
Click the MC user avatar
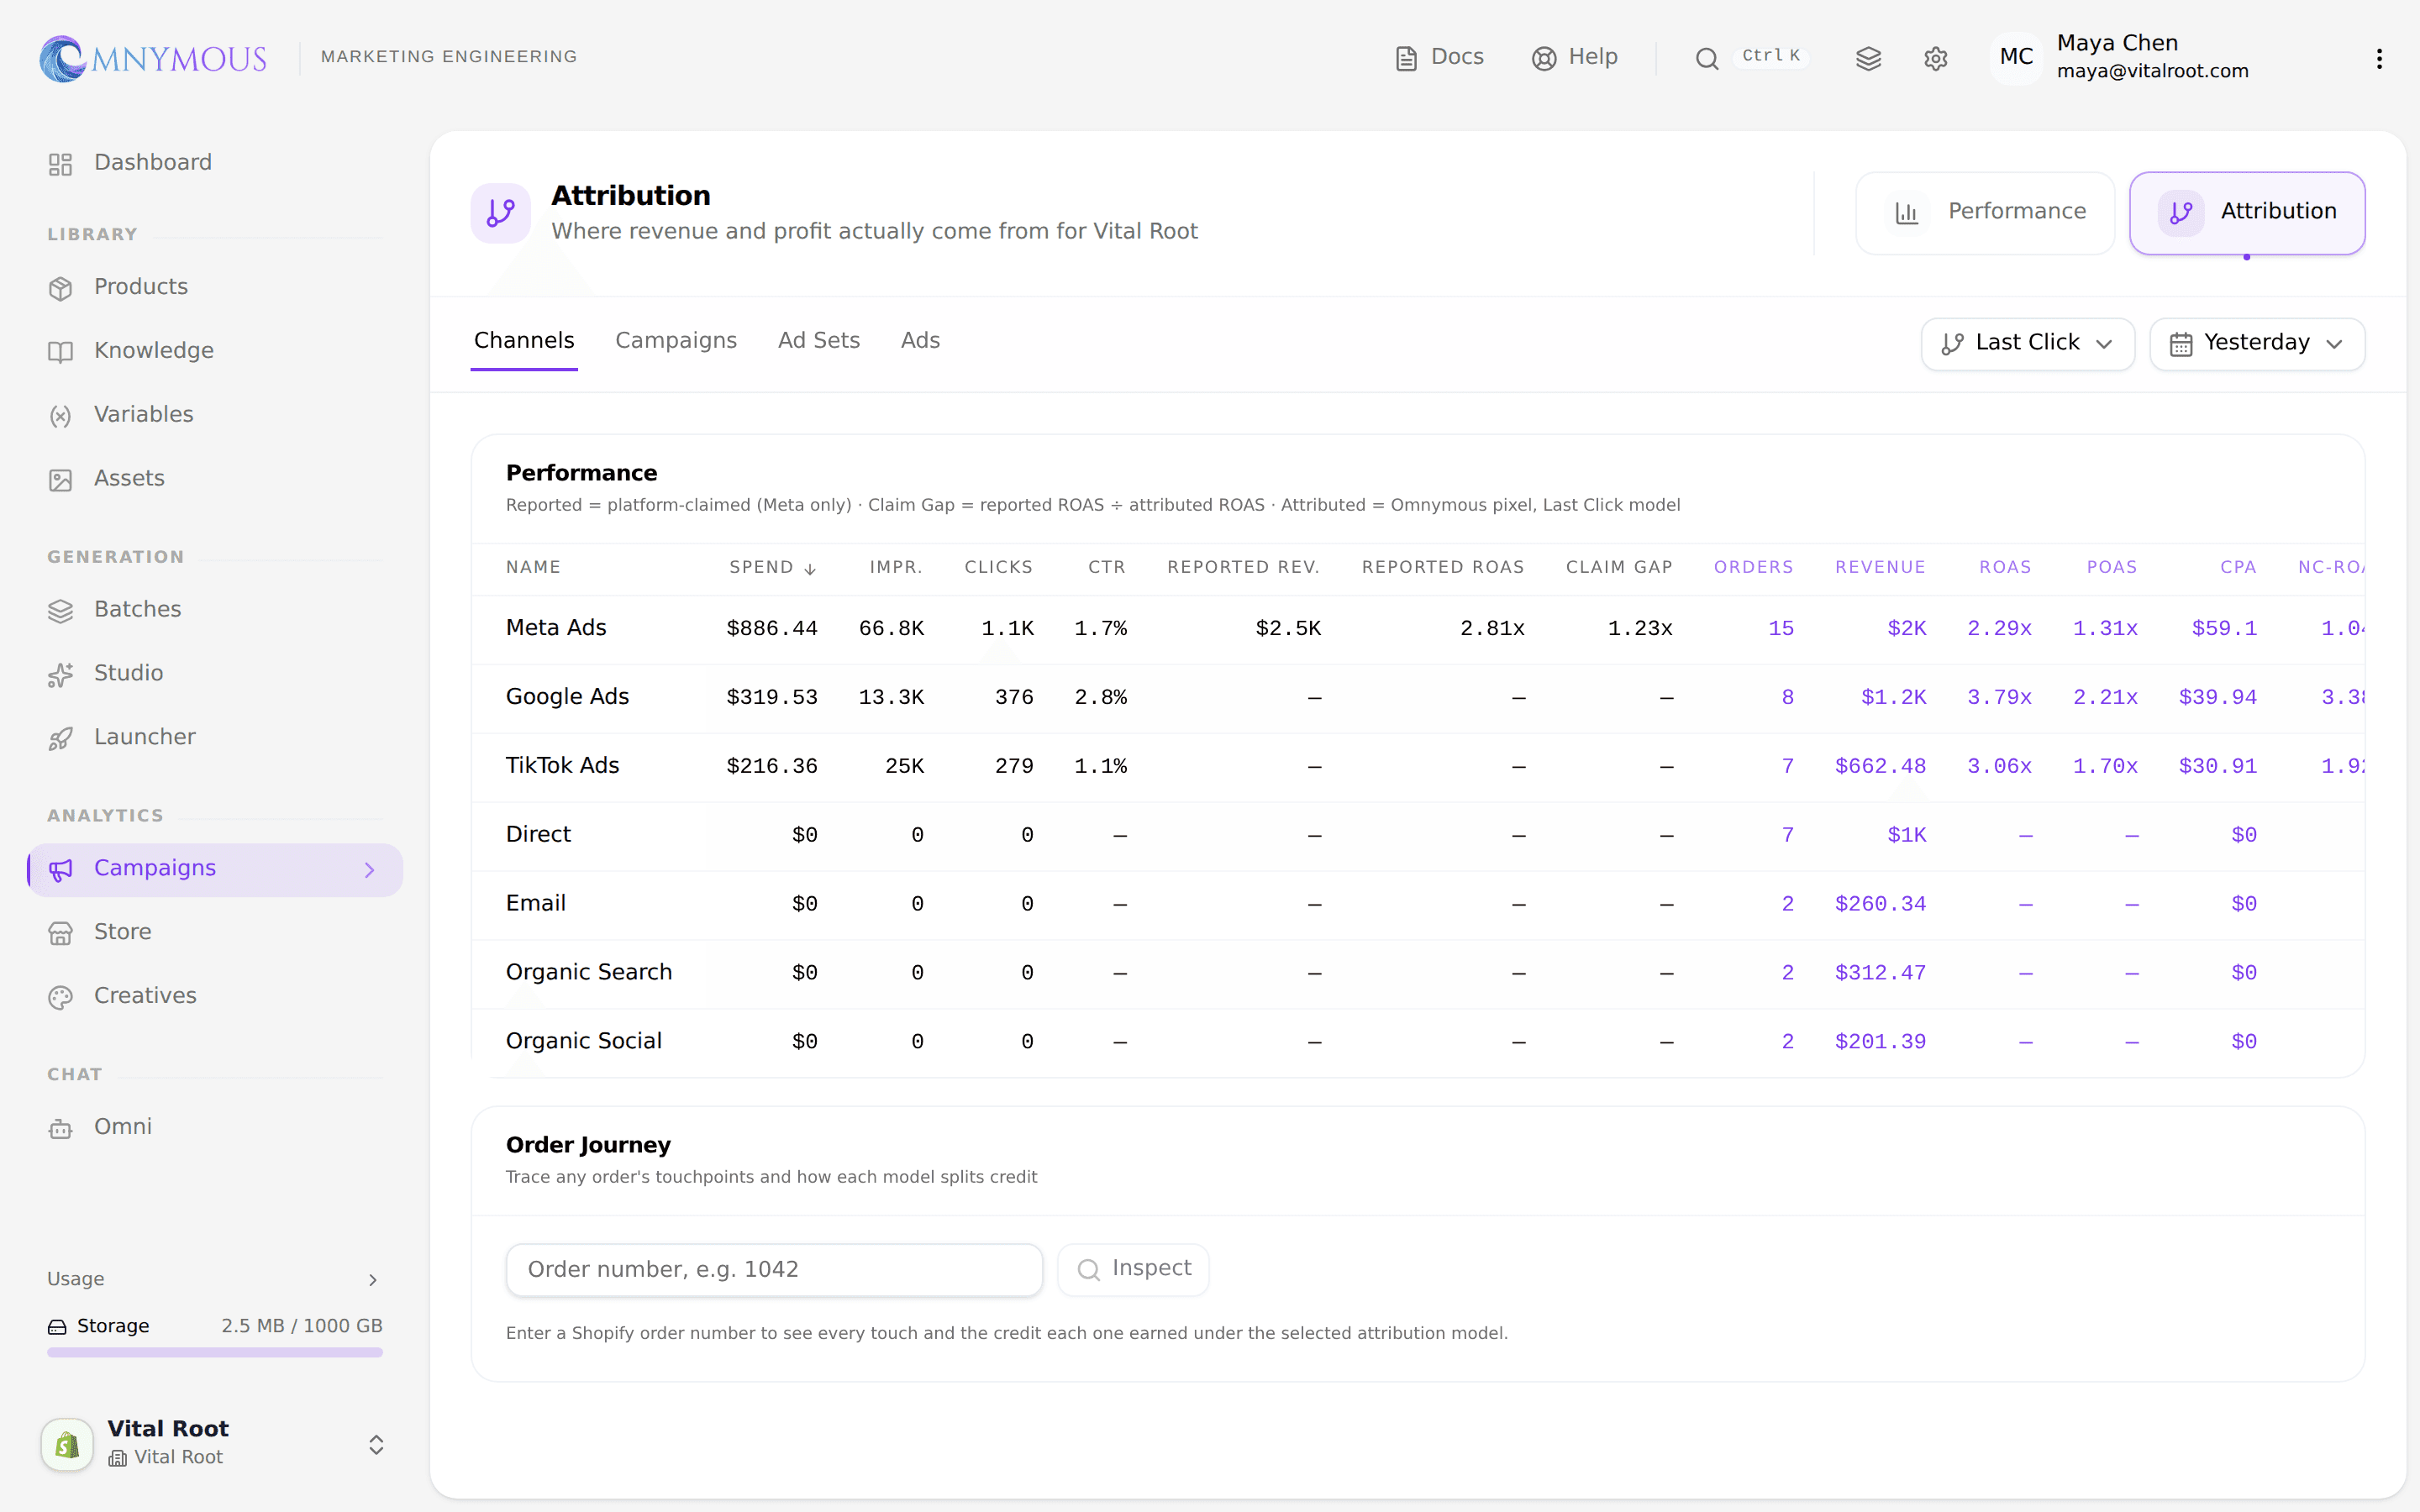(2016, 57)
